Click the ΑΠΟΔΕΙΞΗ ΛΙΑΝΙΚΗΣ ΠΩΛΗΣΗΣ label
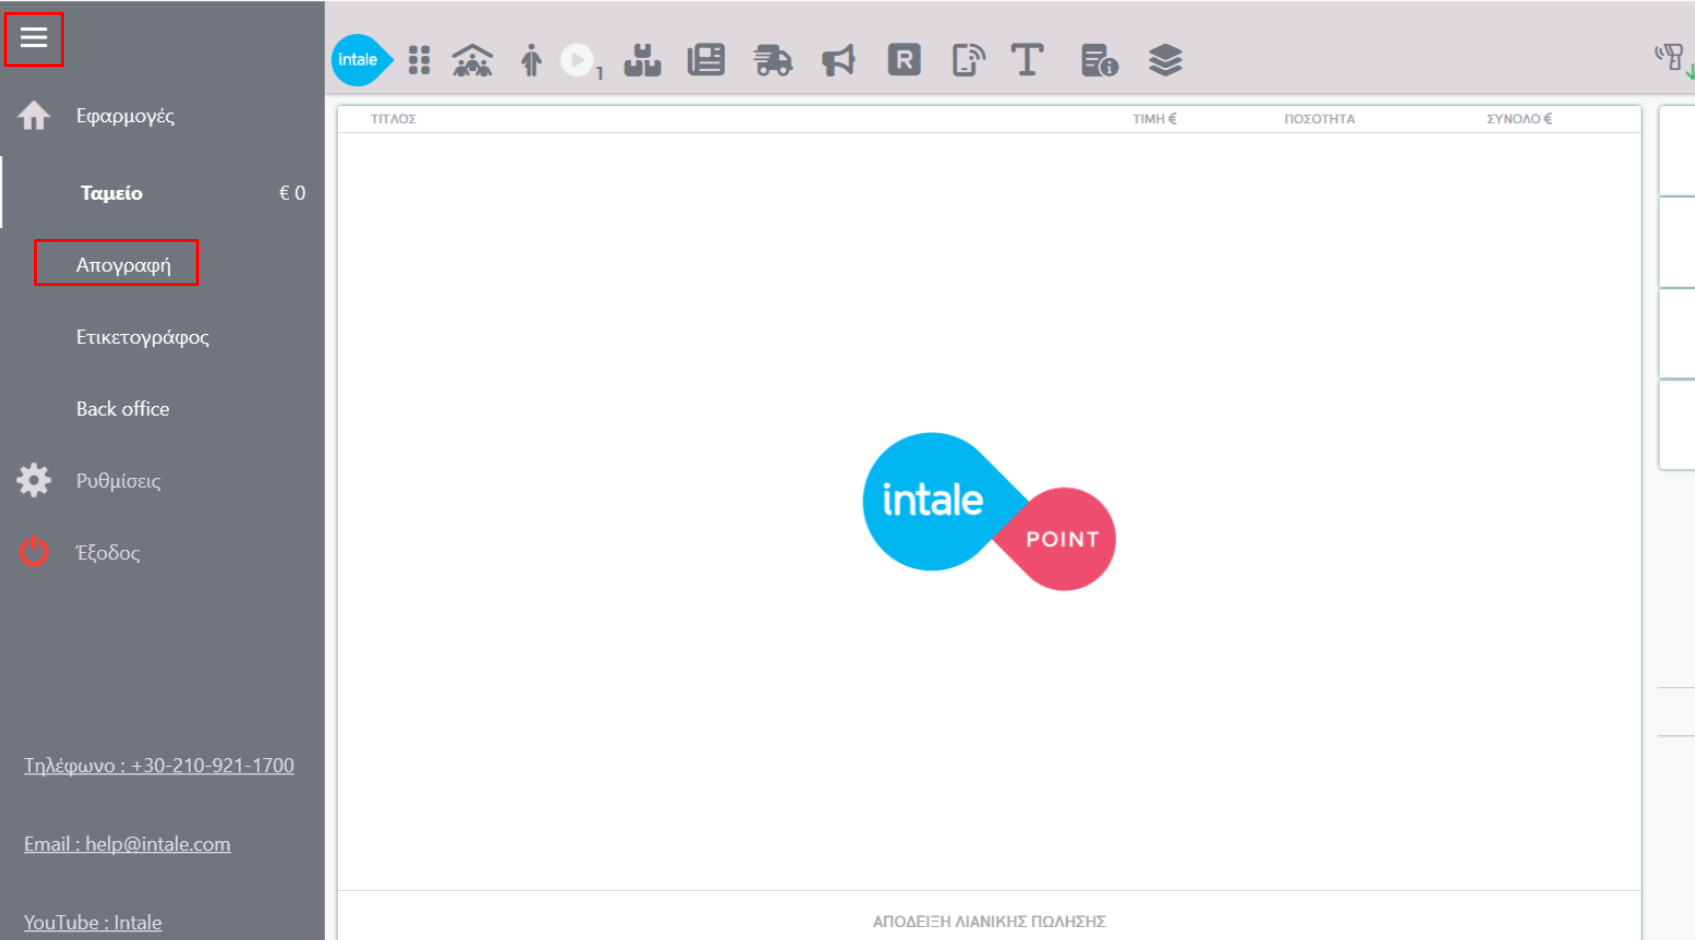 989,921
